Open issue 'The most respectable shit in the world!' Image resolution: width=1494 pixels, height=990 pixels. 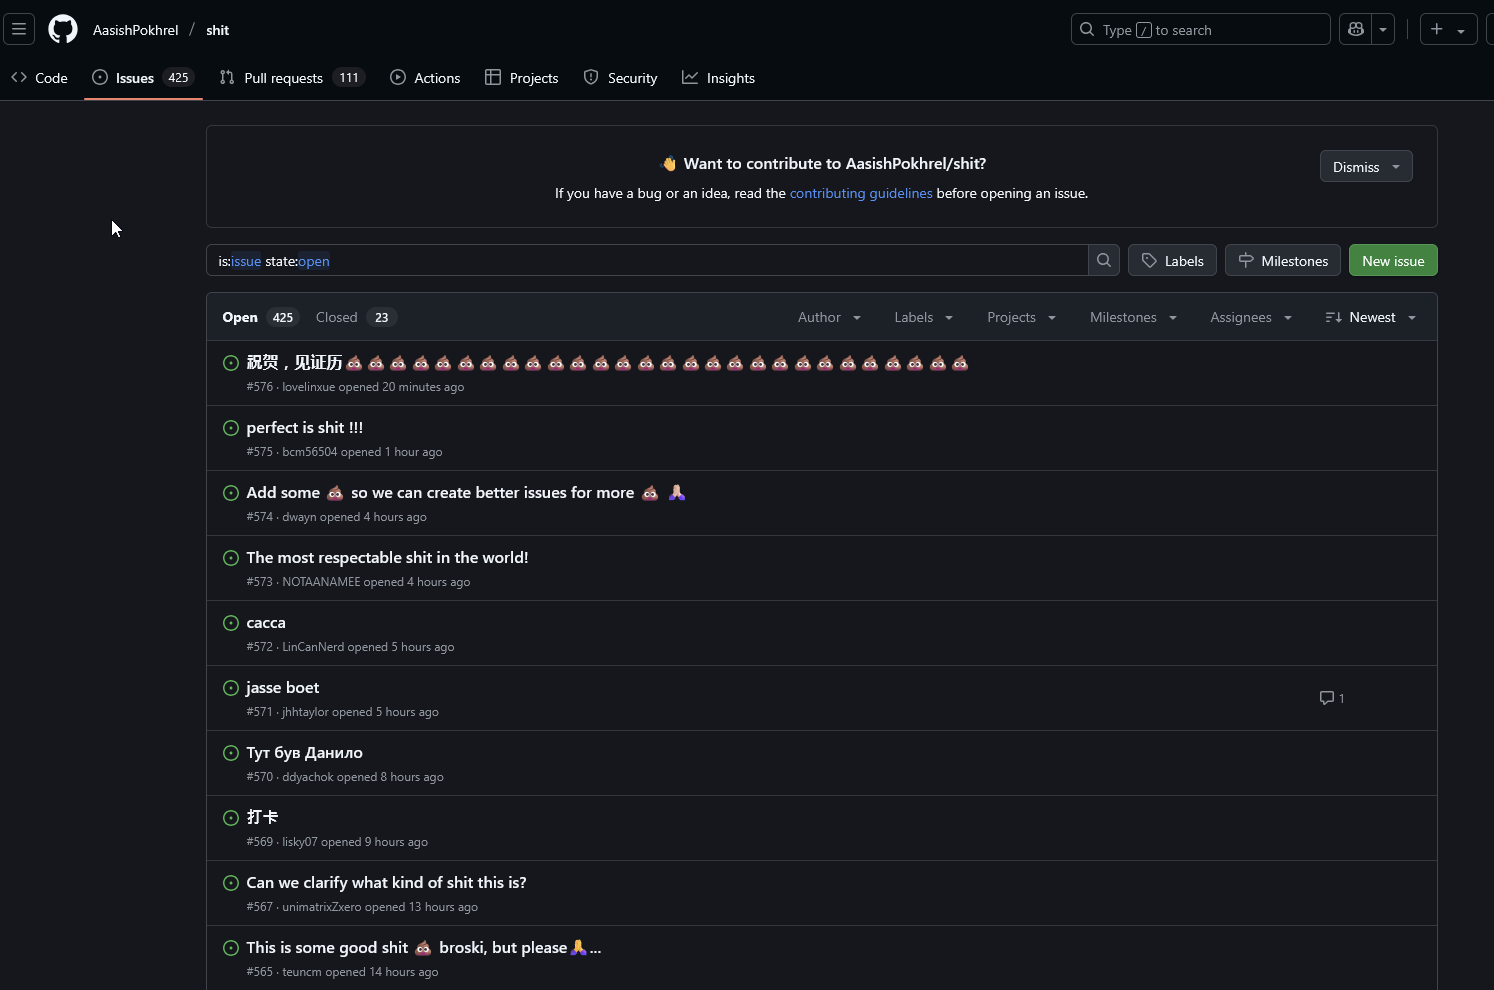click(387, 557)
